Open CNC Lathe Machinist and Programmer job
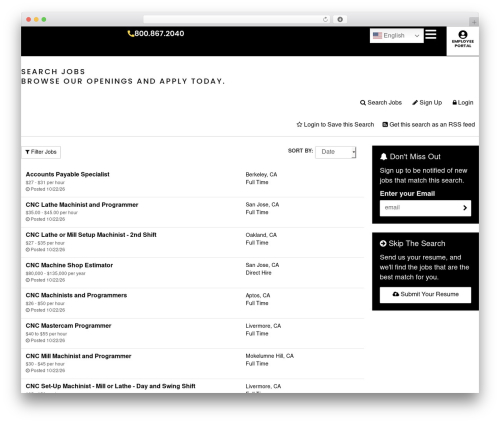 (x=82, y=205)
